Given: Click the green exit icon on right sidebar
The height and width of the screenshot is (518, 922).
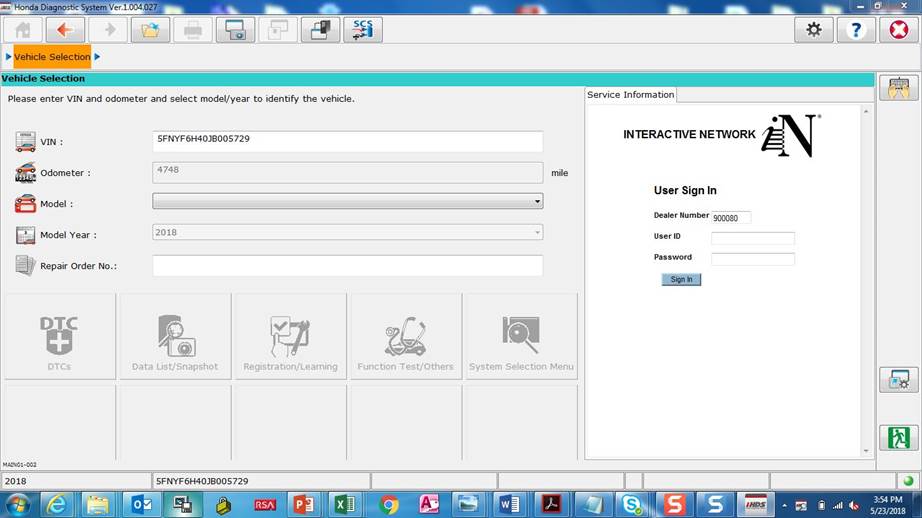Looking at the screenshot, I should [898, 437].
